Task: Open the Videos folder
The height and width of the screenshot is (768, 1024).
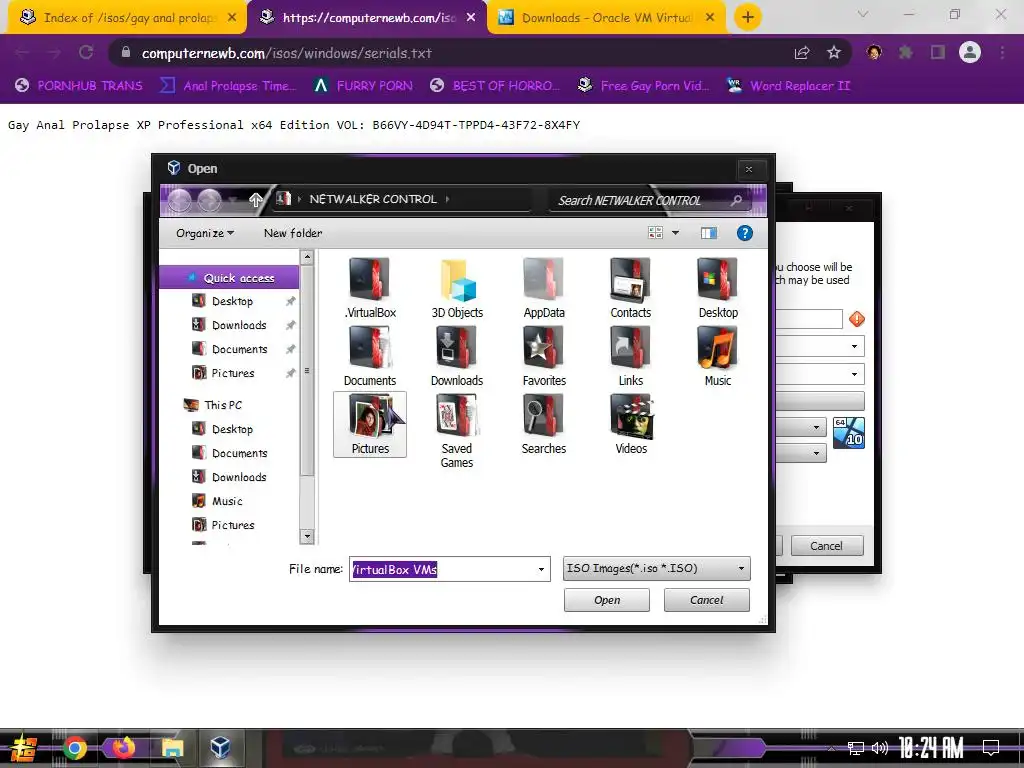Action: click(631, 424)
